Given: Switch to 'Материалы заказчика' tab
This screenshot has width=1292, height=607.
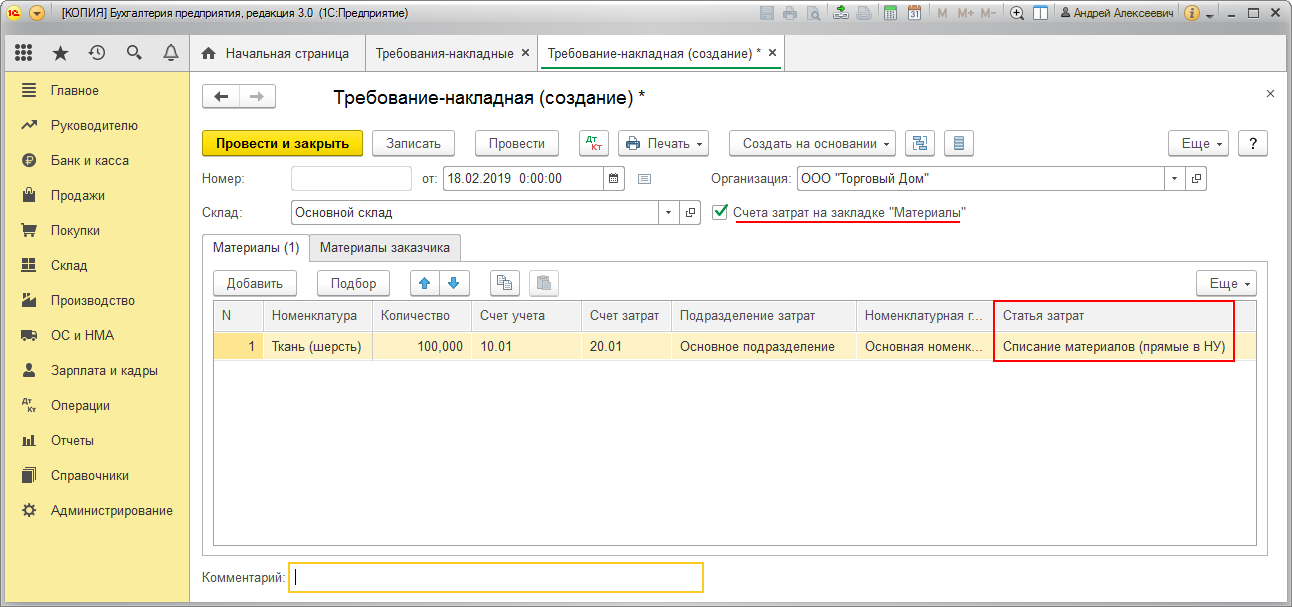Looking at the screenshot, I should click(x=385, y=247).
